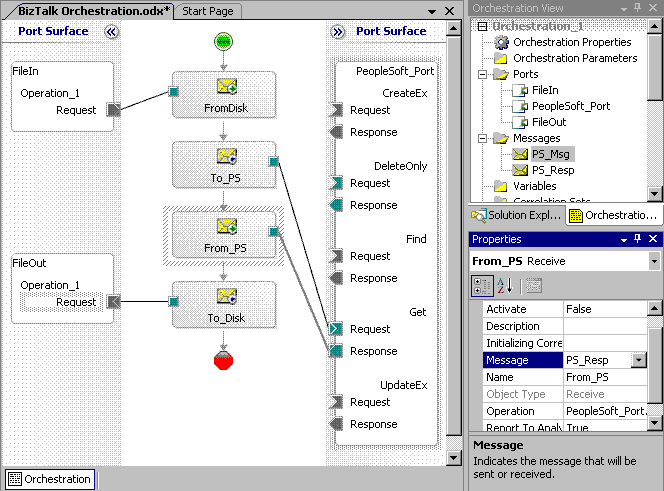The image size is (664, 491).
Task: Click designer vertical scrollbar down arrow
Action: click(x=454, y=458)
